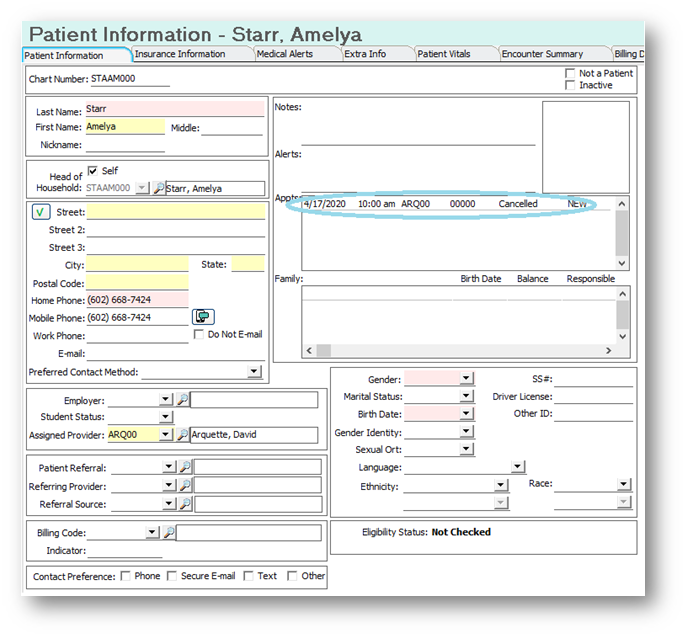Viewport: 687px width, 638px height.
Task: Toggle the Not a Patient checkbox
Action: 570,73
